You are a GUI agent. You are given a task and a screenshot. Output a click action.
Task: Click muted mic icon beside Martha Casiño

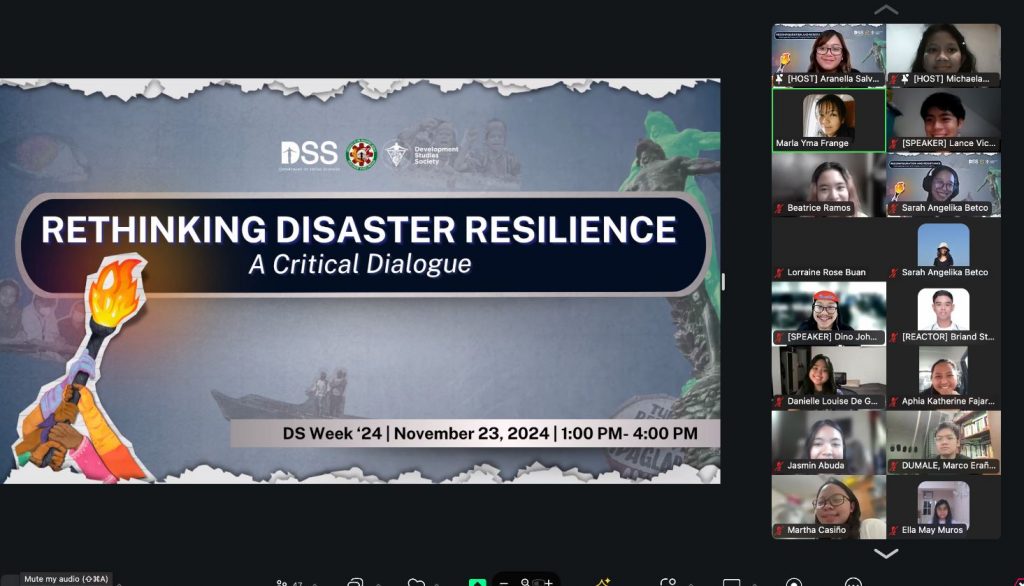click(x=779, y=530)
